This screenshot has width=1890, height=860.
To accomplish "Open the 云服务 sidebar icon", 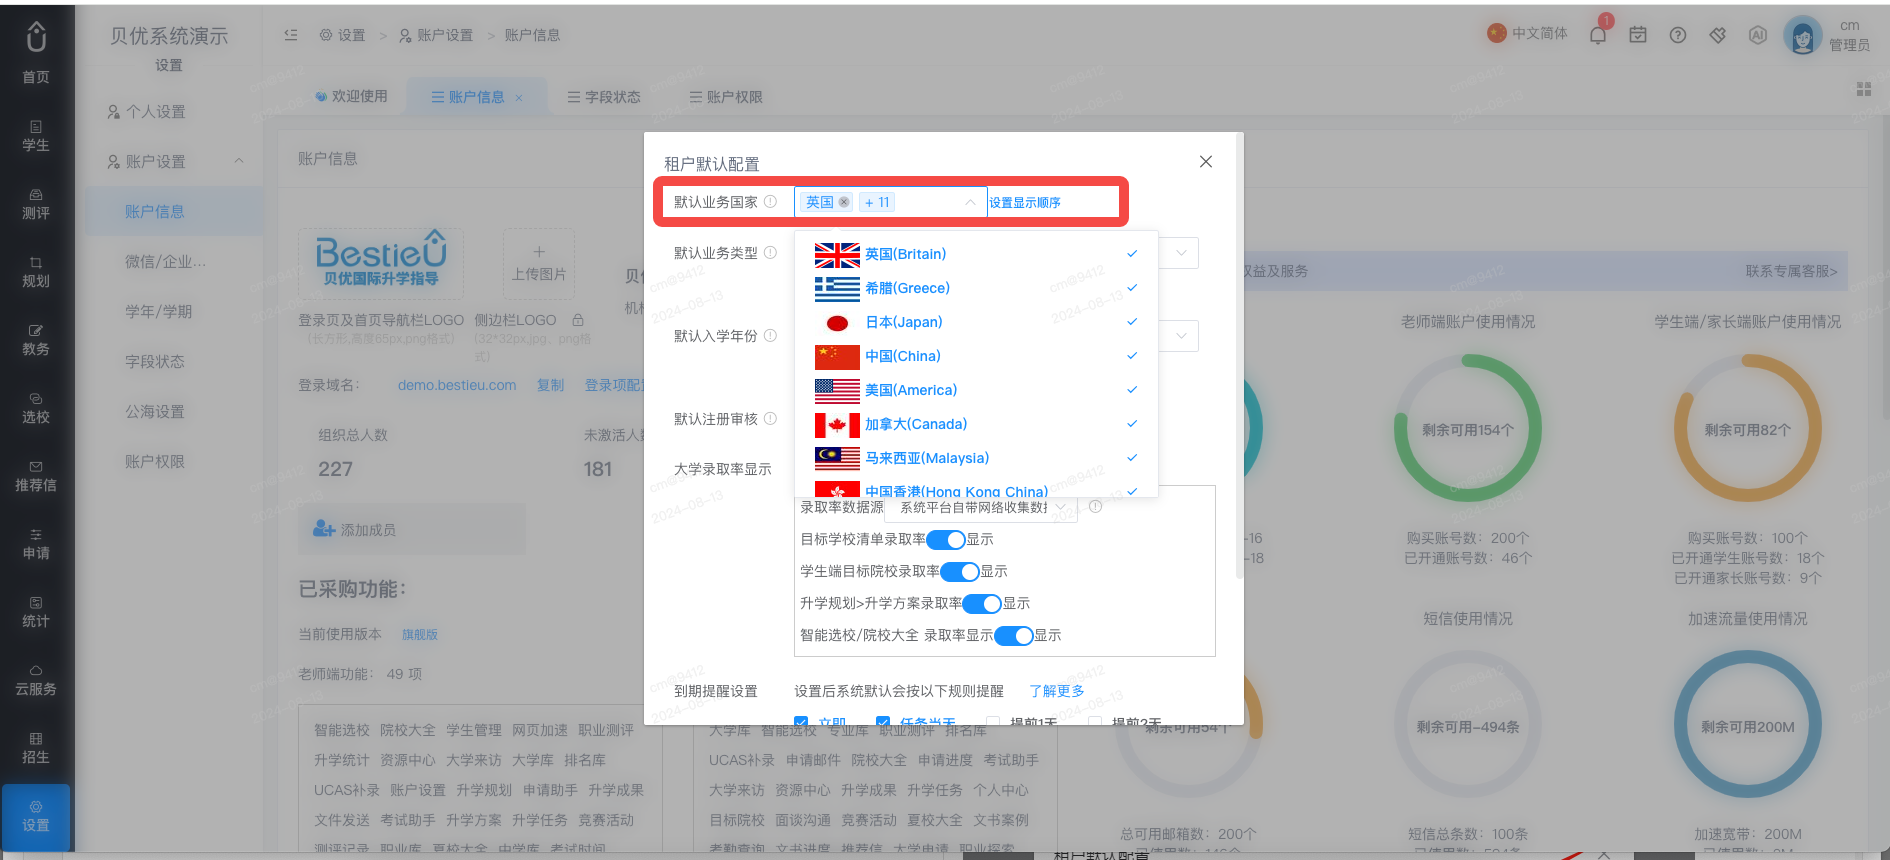I will pyautogui.click(x=36, y=679).
